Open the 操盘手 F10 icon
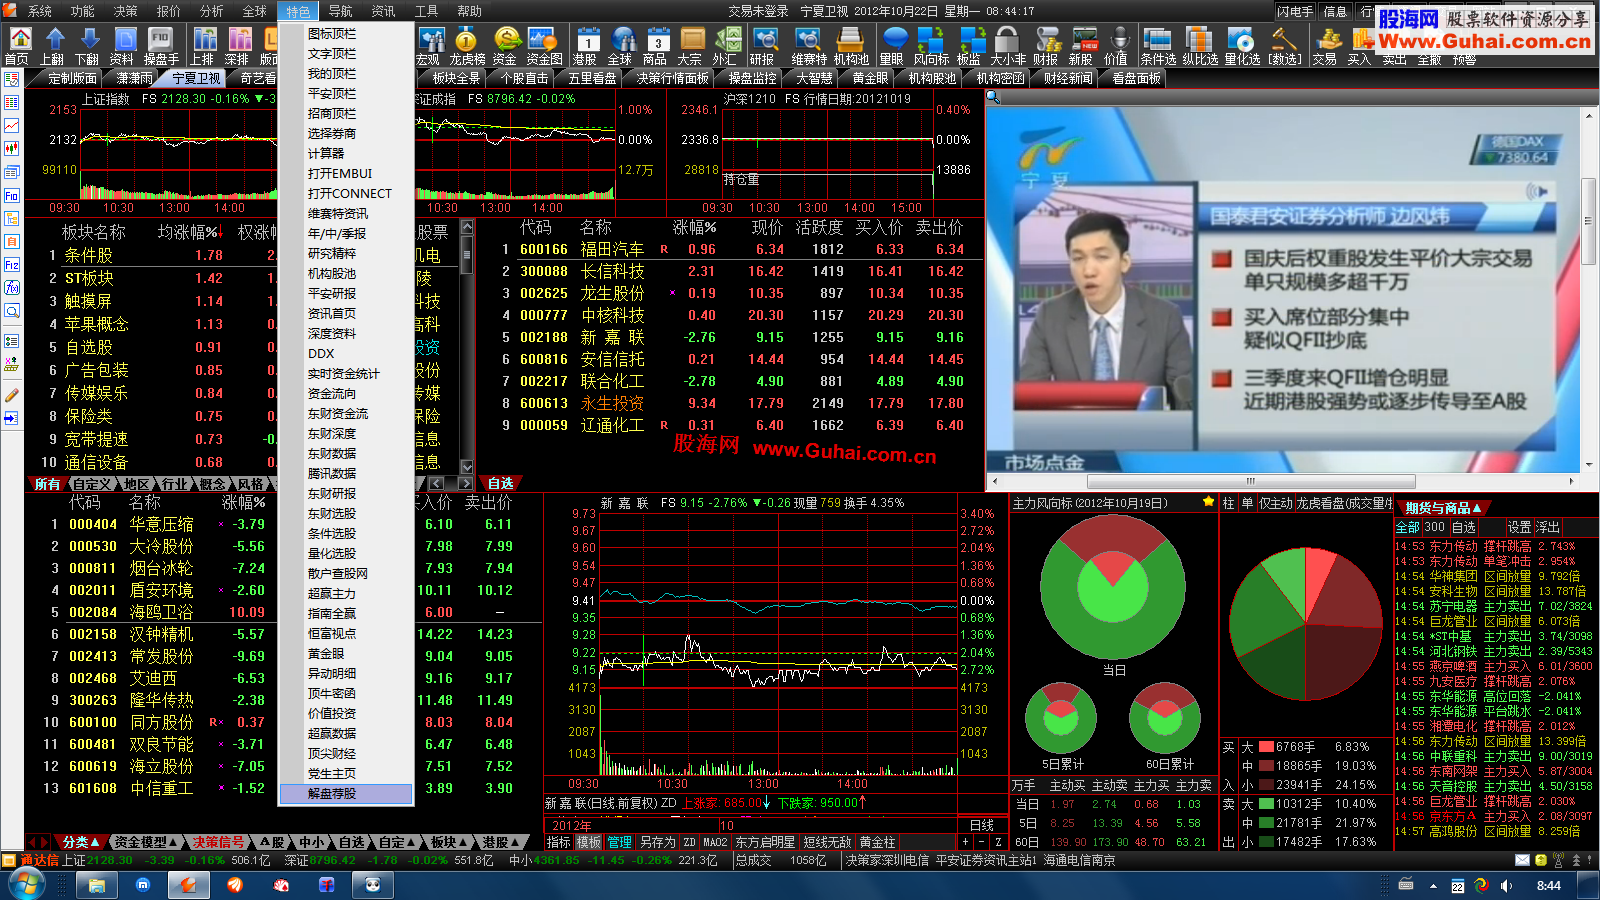The image size is (1600, 900). coord(161,46)
